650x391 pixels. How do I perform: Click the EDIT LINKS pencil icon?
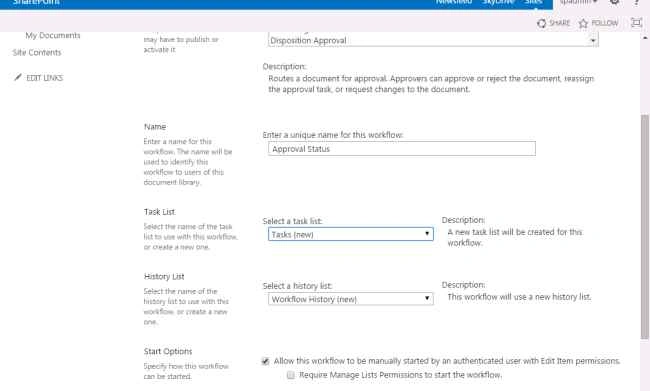(x=17, y=77)
